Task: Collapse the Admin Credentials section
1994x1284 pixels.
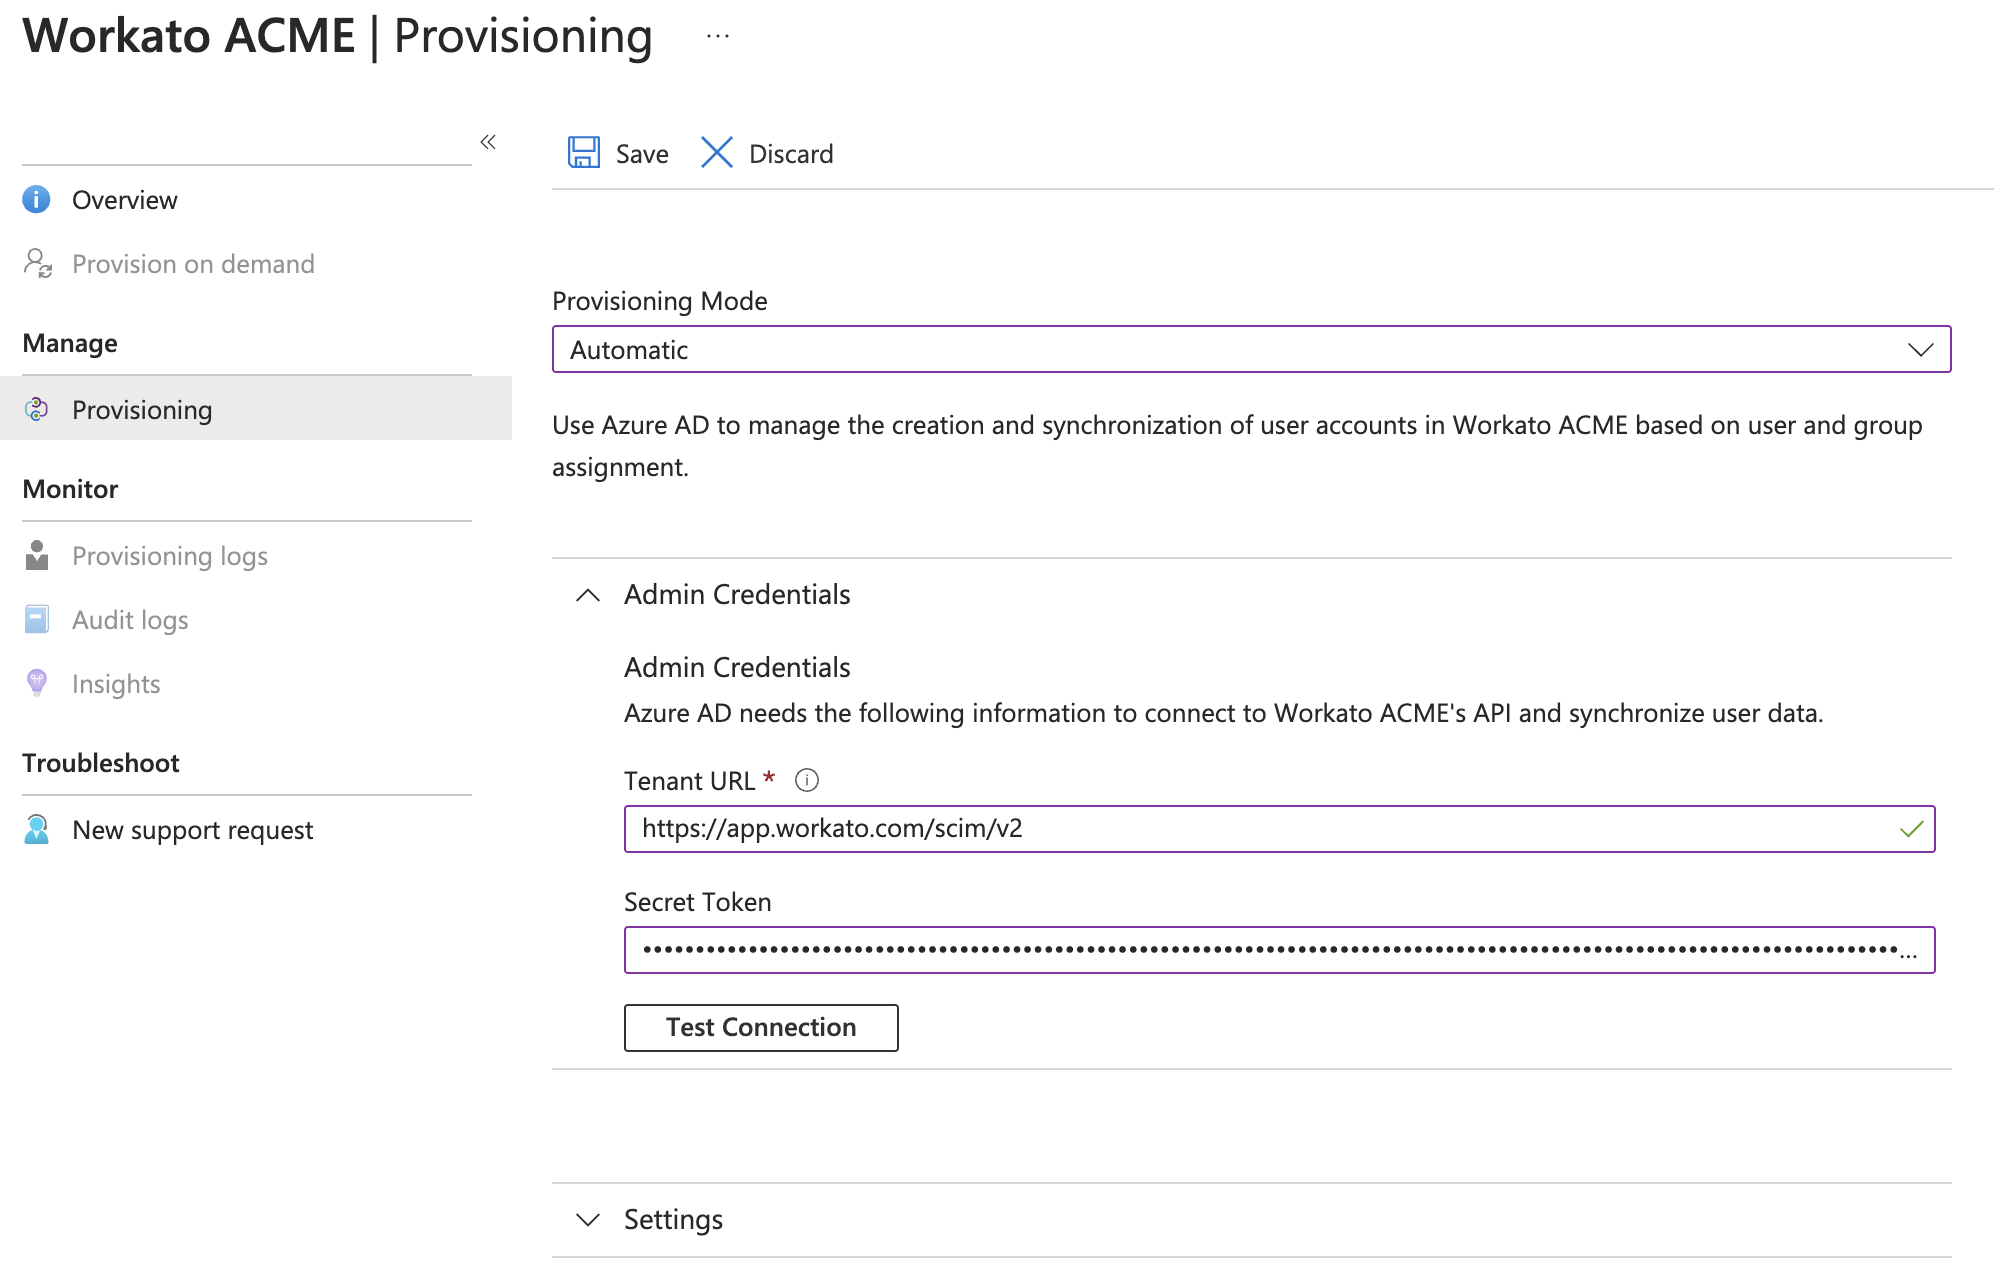Action: click(588, 594)
